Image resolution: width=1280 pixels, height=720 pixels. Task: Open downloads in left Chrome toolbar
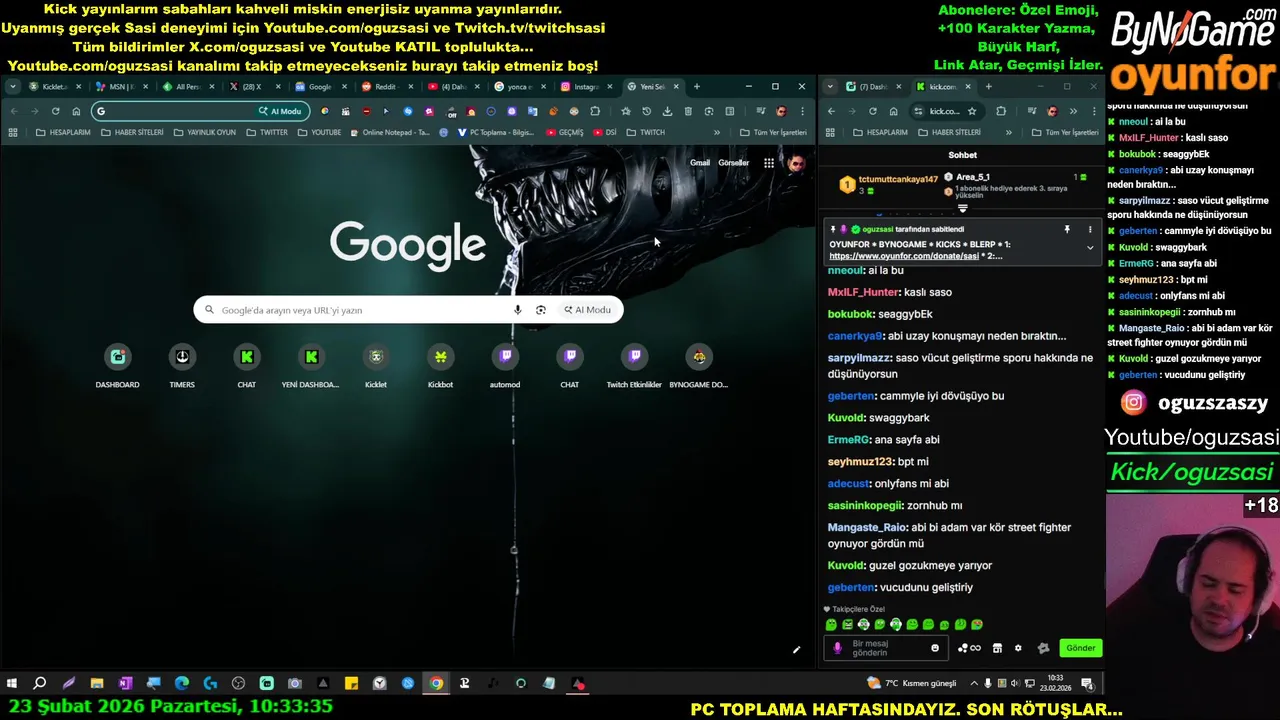[x=667, y=111]
